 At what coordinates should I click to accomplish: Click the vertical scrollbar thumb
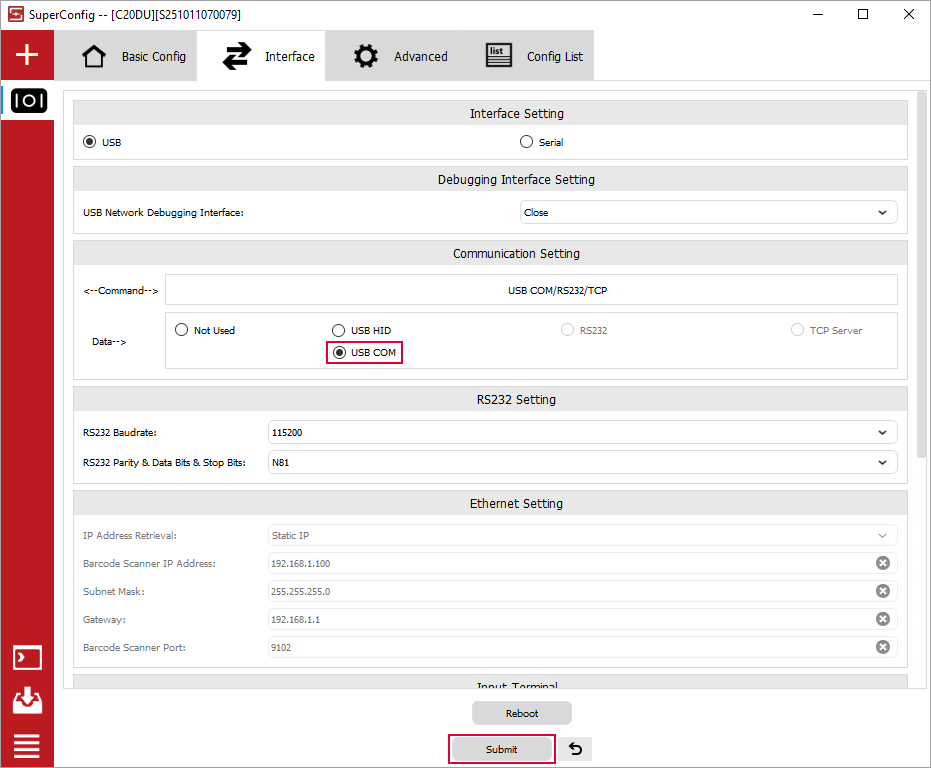[x=921, y=270]
